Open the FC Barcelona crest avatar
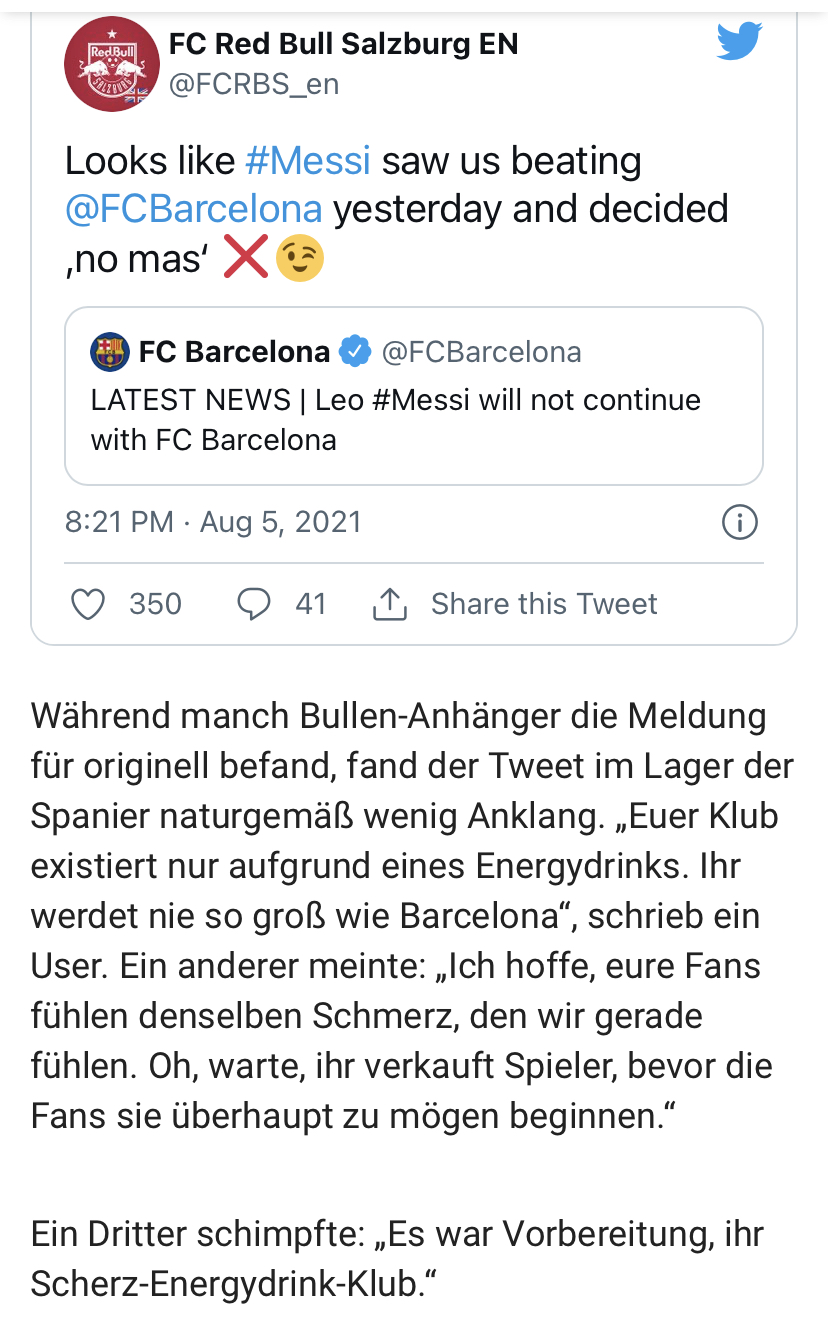The image size is (828, 1319). click(x=109, y=352)
